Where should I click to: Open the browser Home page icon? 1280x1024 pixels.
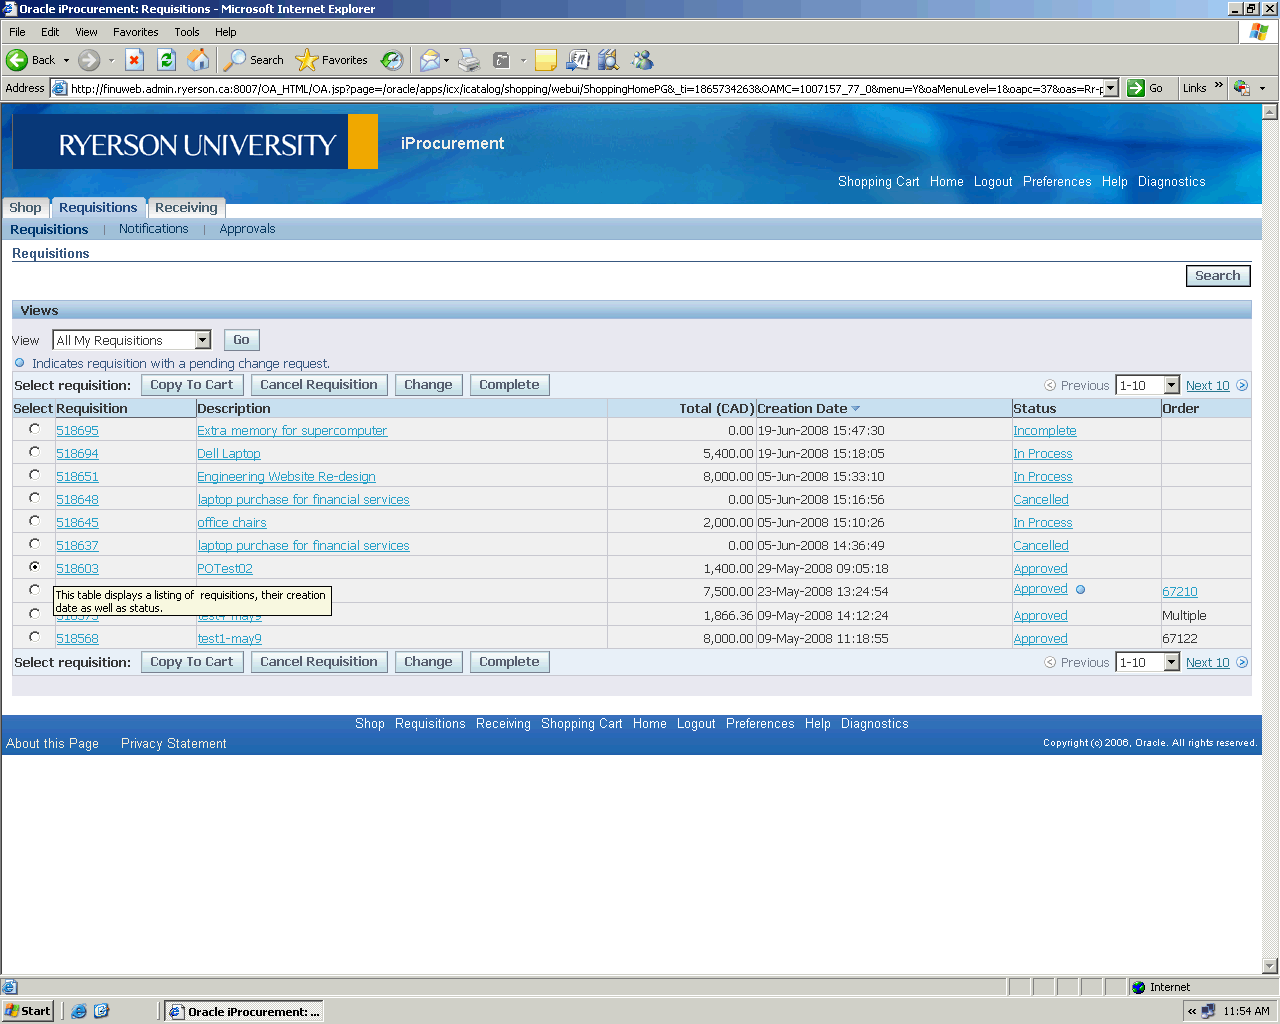pos(199,60)
